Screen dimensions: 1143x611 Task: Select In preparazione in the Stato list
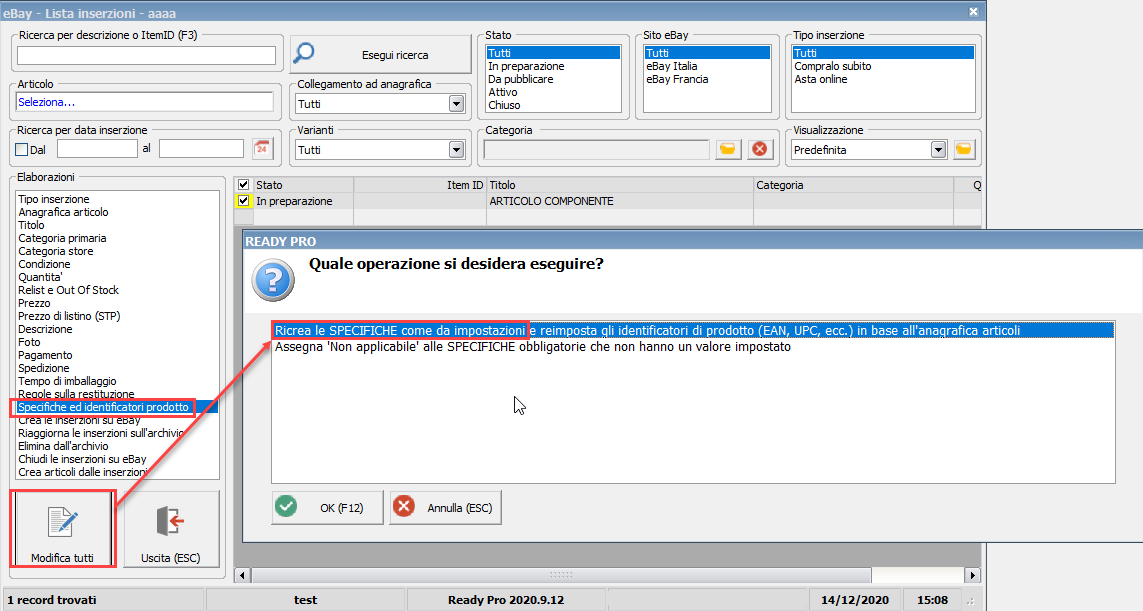coord(553,66)
